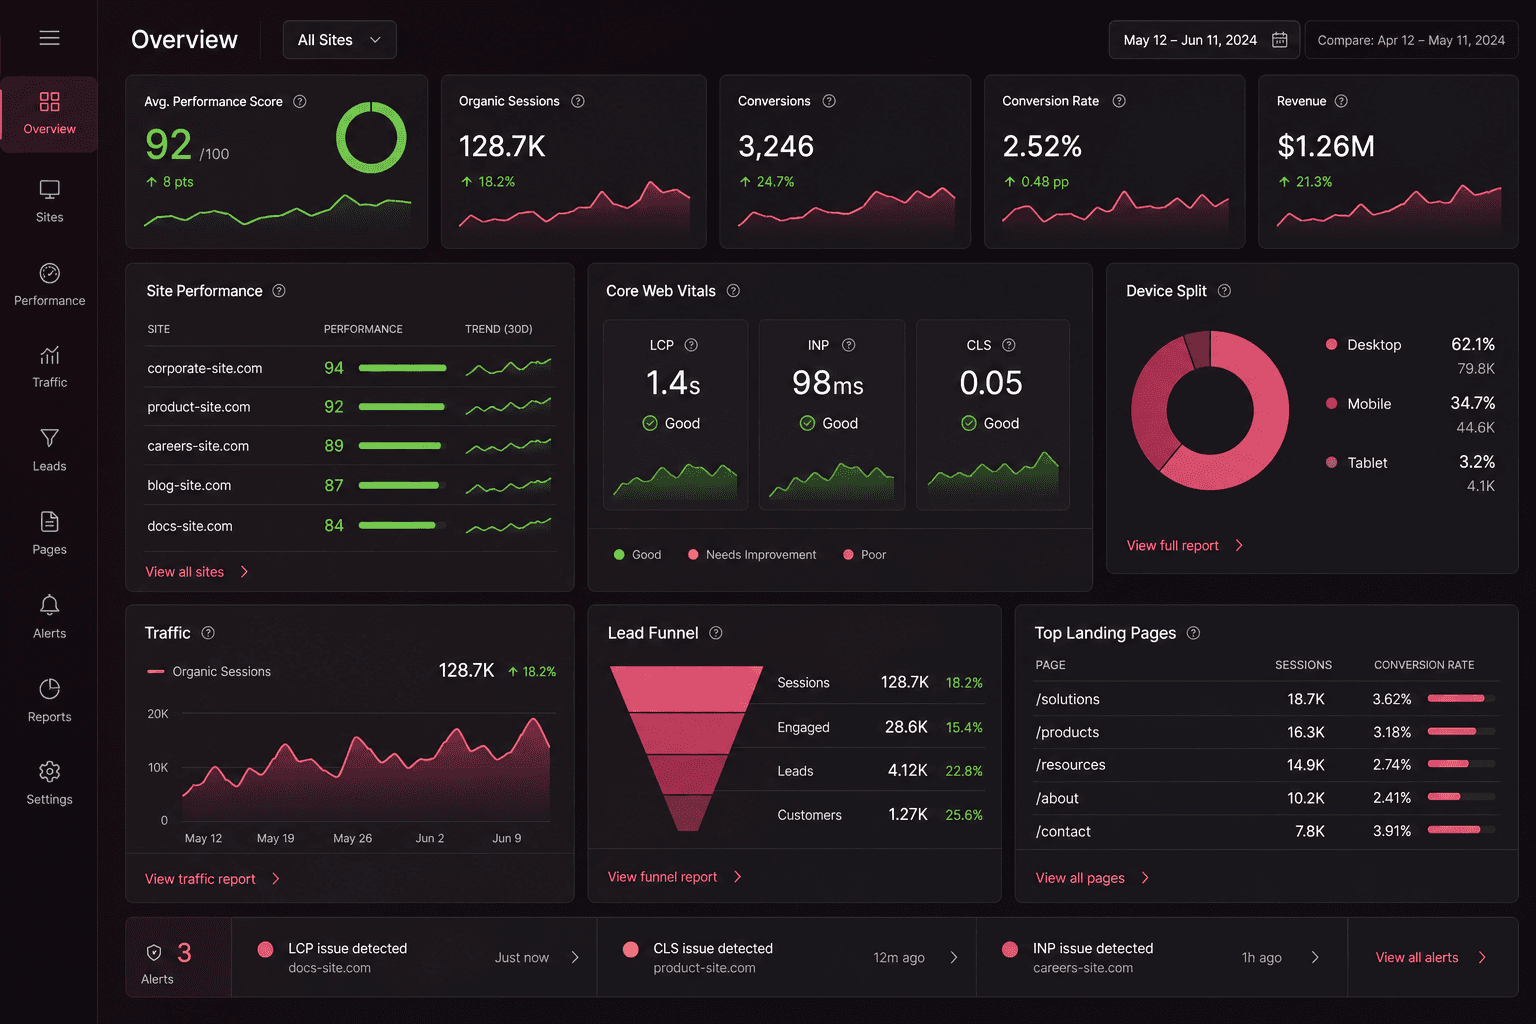Click help icon beside Top Landing Pages
The image size is (1536, 1024).
[x=1193, y=633]
